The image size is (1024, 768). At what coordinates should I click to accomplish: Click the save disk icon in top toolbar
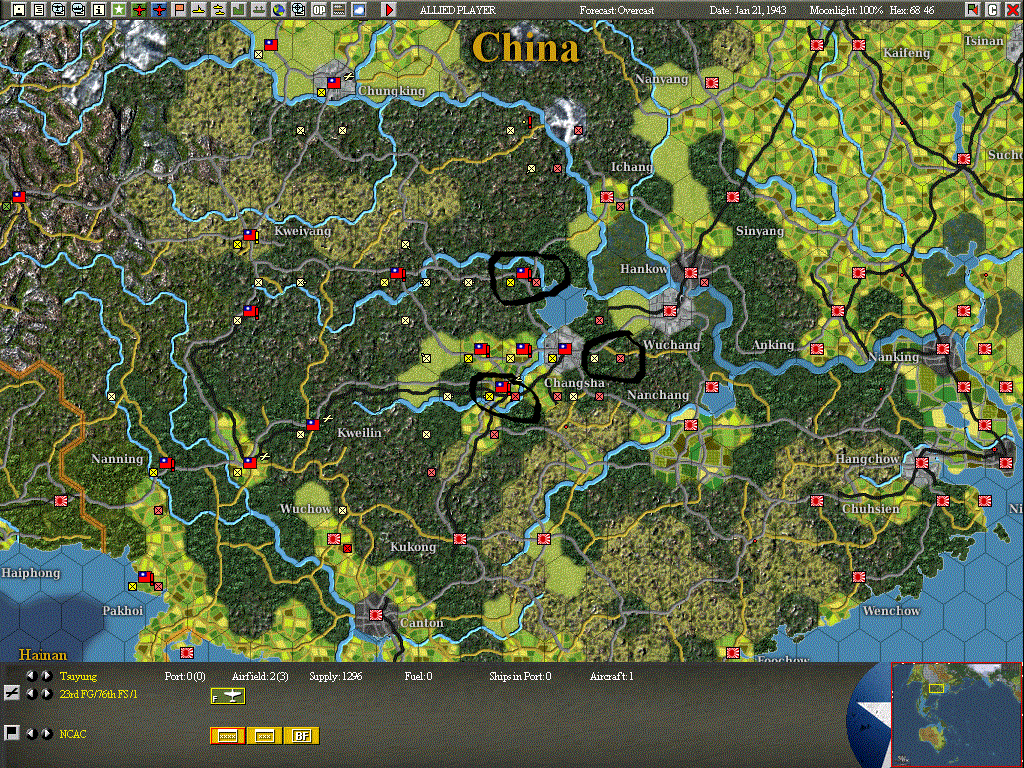pyautogui.click(x=19, y=9)
